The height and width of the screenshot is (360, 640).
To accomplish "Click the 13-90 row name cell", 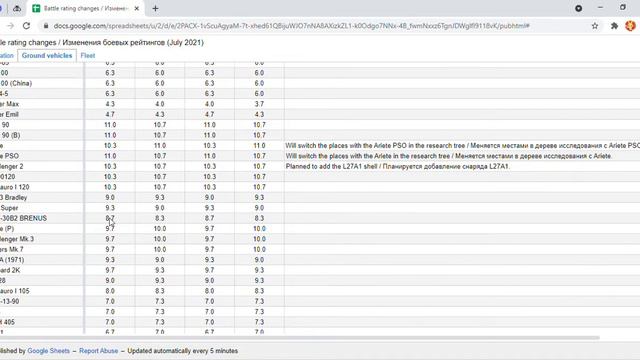I will [42, 301].
